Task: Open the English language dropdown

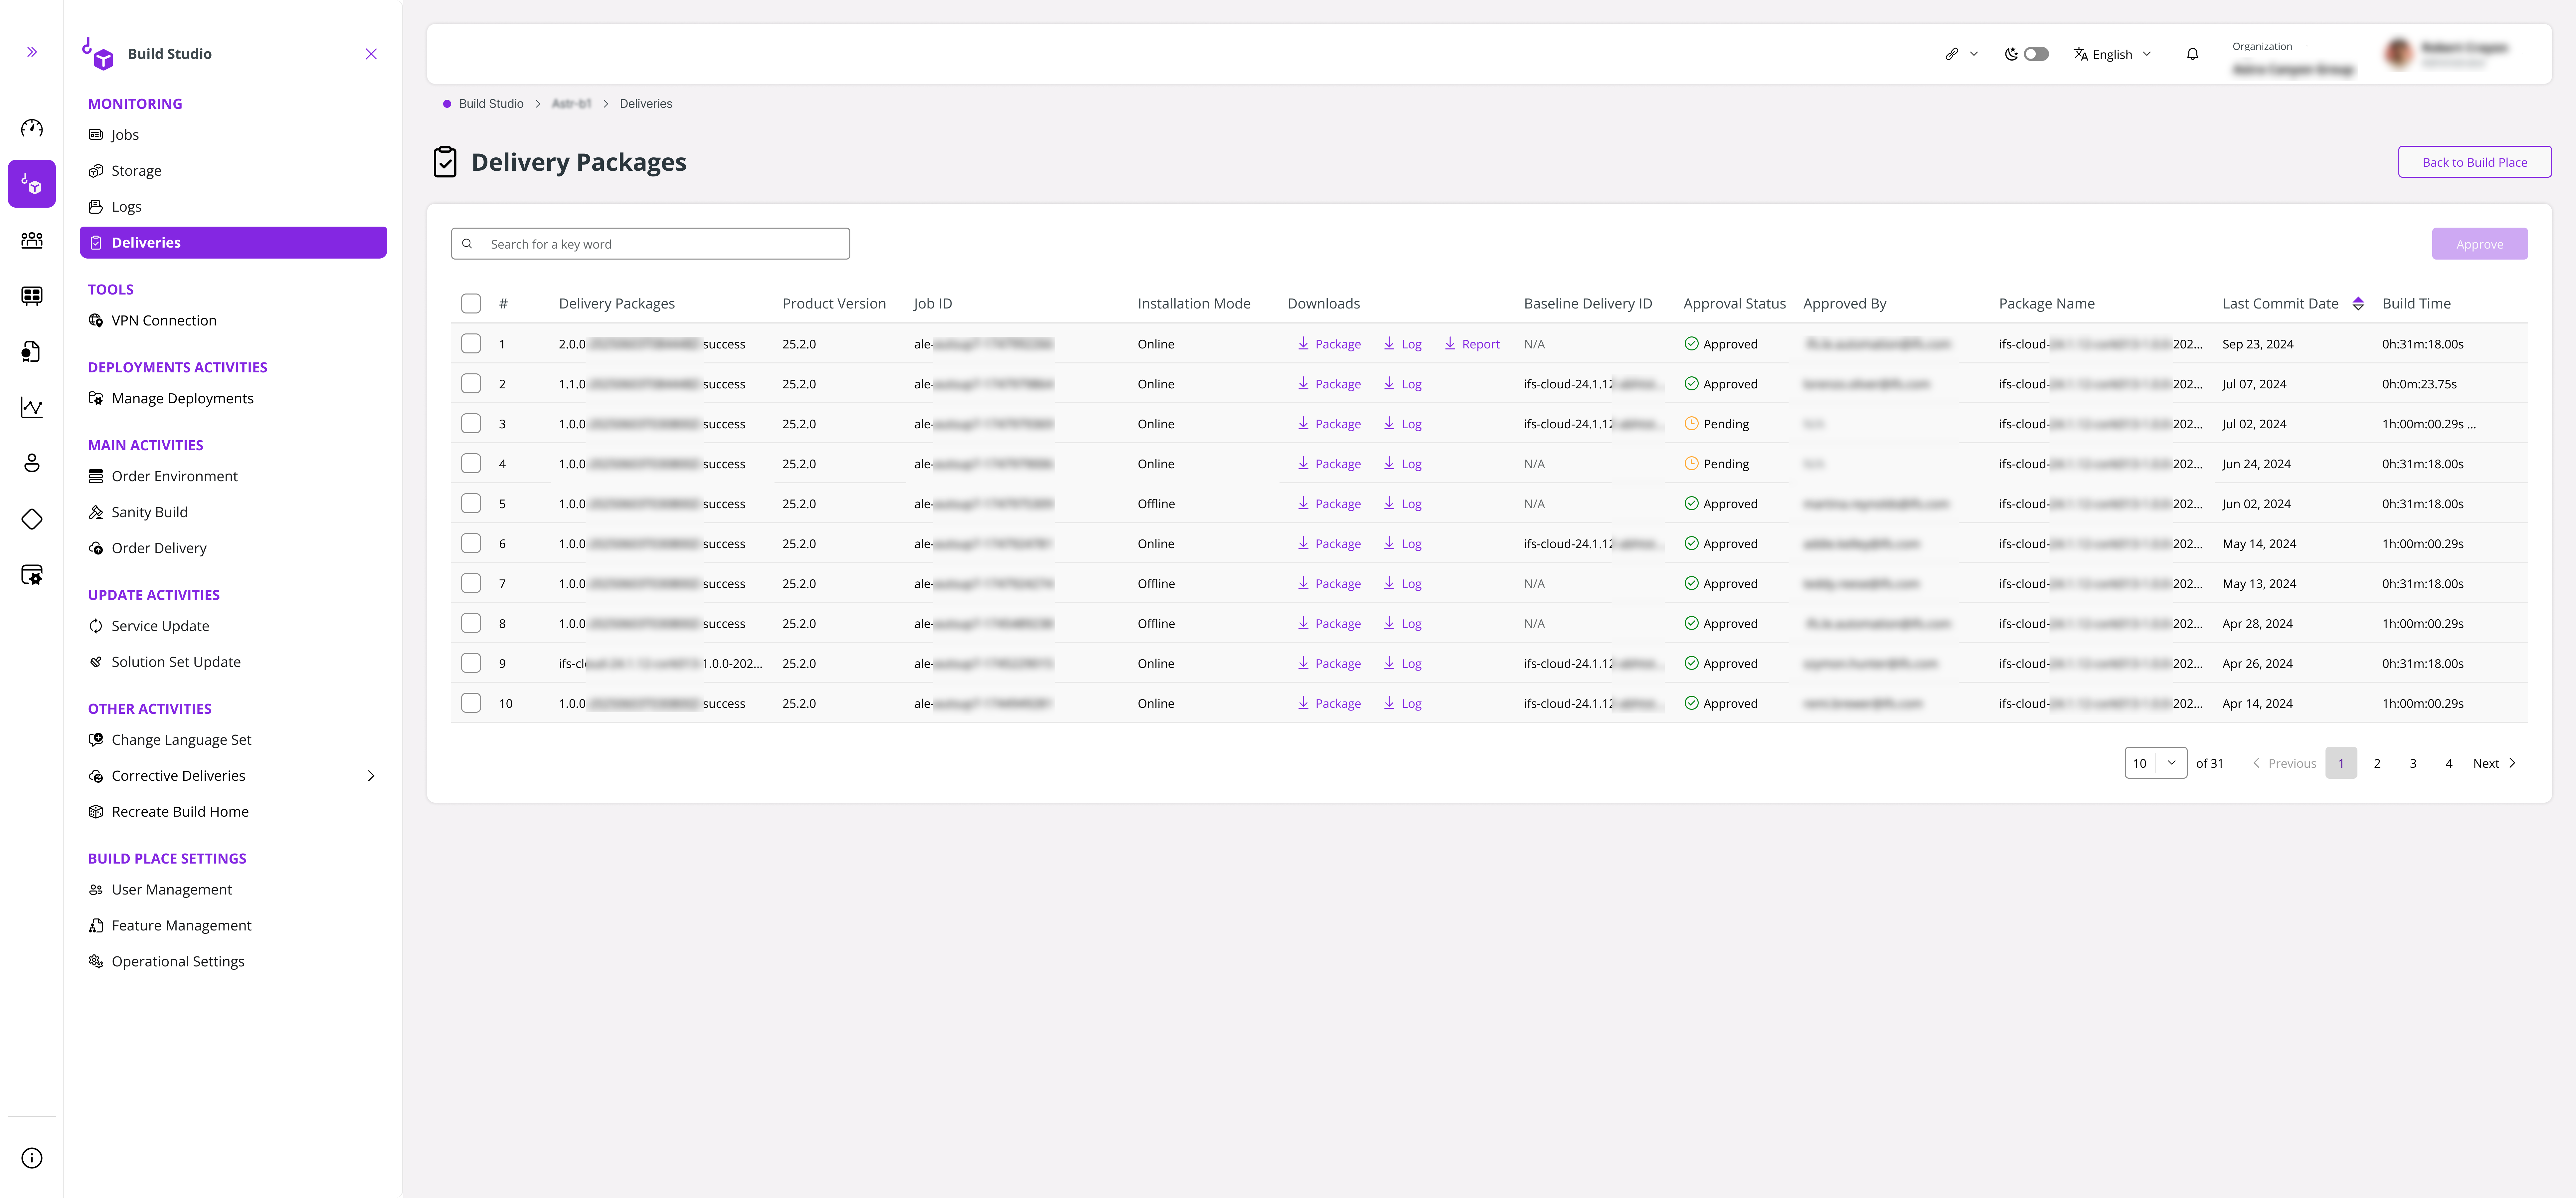Action: point(2112,54)
